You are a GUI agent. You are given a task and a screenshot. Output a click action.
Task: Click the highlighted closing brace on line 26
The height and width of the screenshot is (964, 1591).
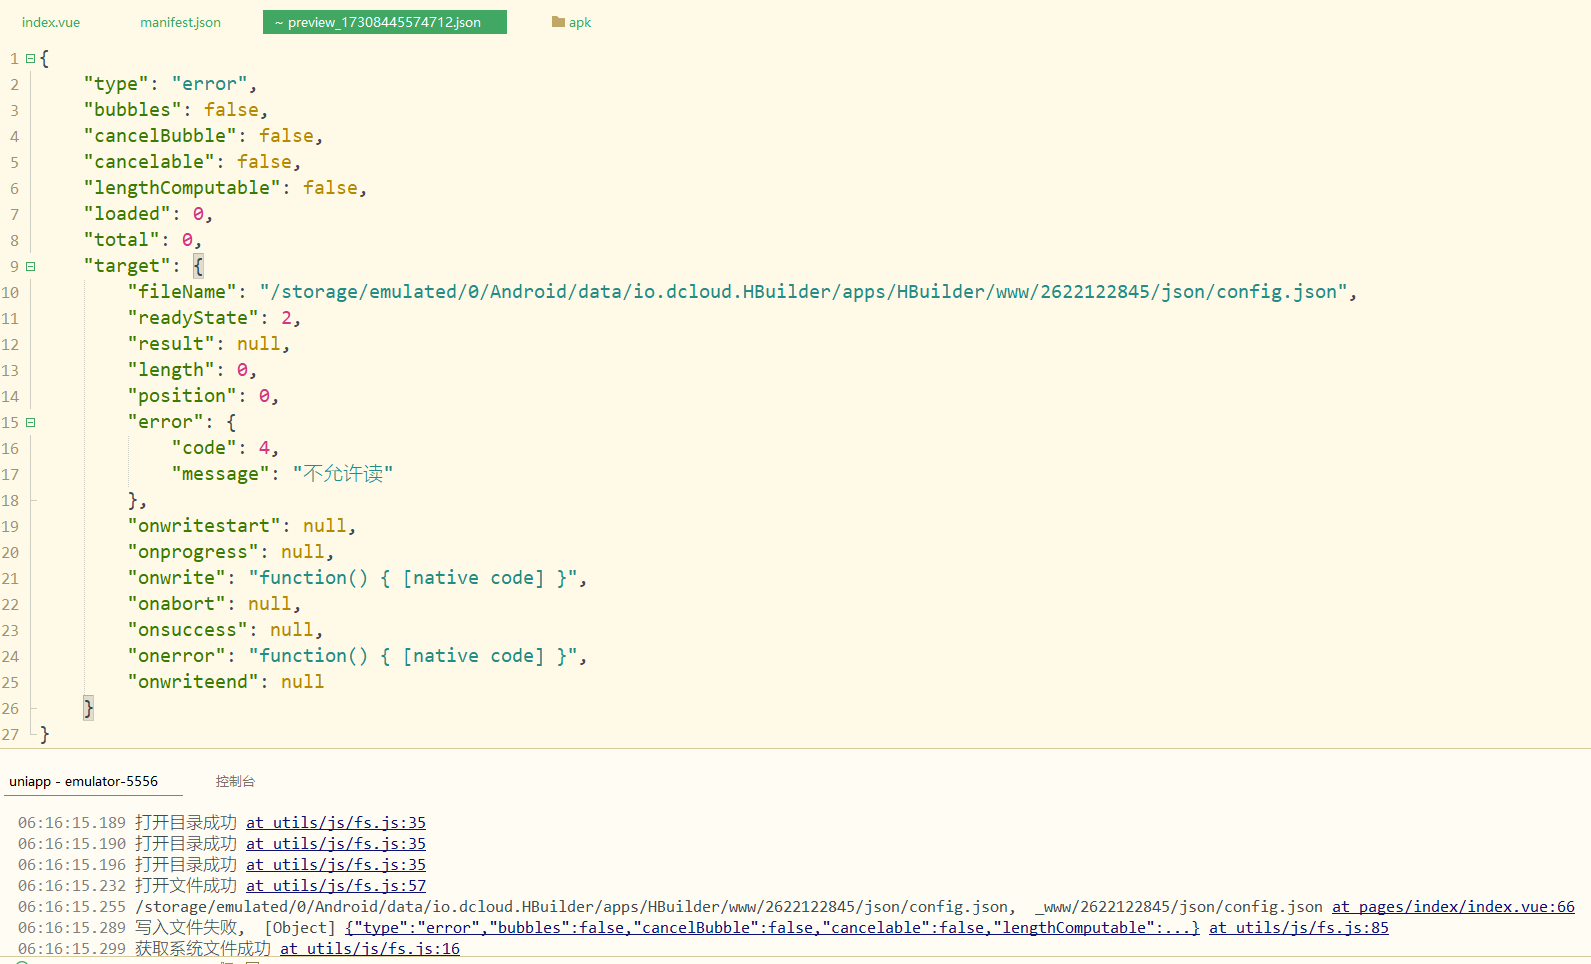pyautogui.click(x=88, y=708)
